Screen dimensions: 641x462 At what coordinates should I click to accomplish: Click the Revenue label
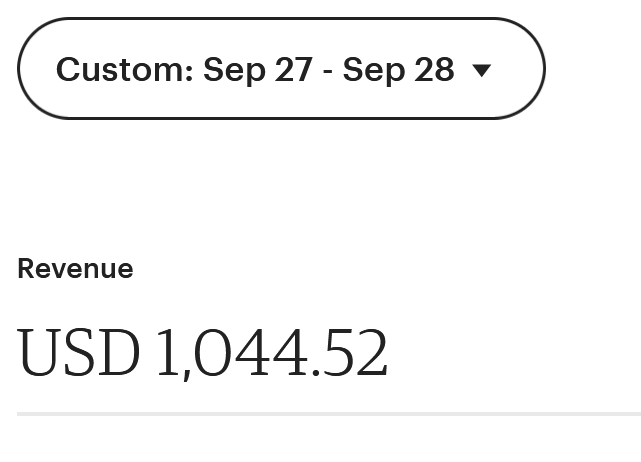pyautogui.click(x=75, y=269)
